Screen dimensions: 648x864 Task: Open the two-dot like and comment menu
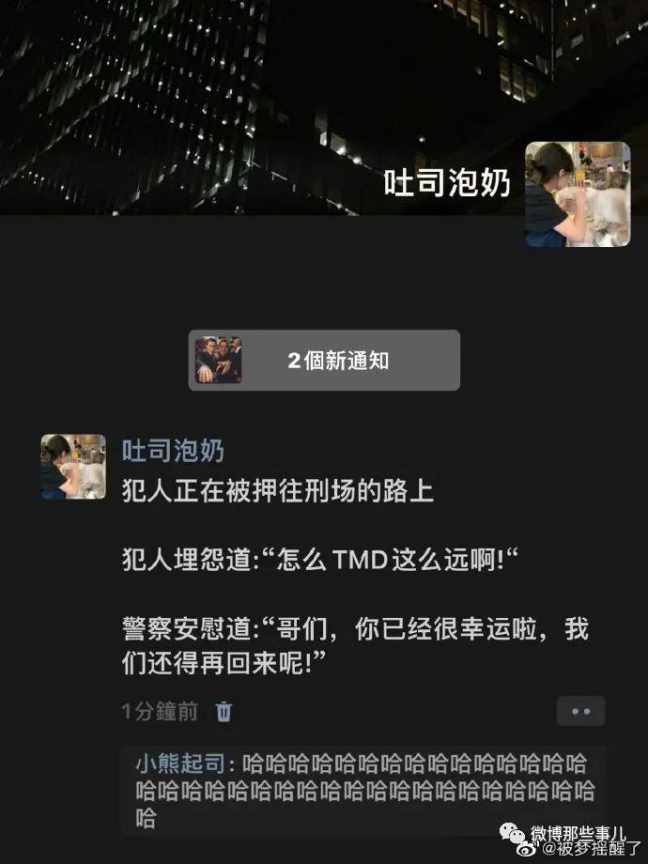581,711
